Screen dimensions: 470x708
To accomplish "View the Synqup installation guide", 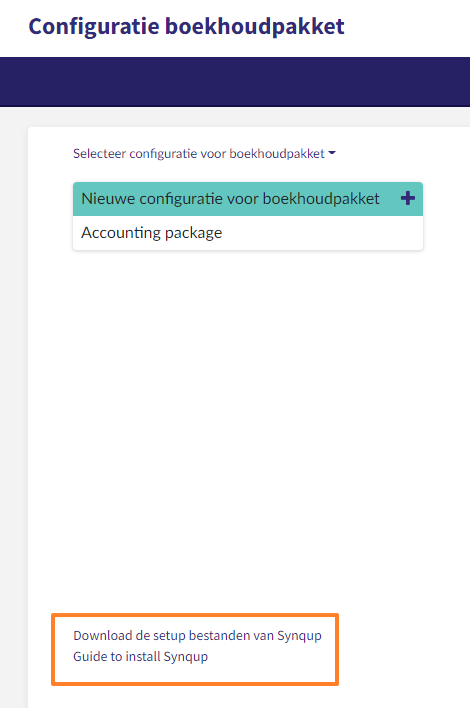I will click(140, 656).
